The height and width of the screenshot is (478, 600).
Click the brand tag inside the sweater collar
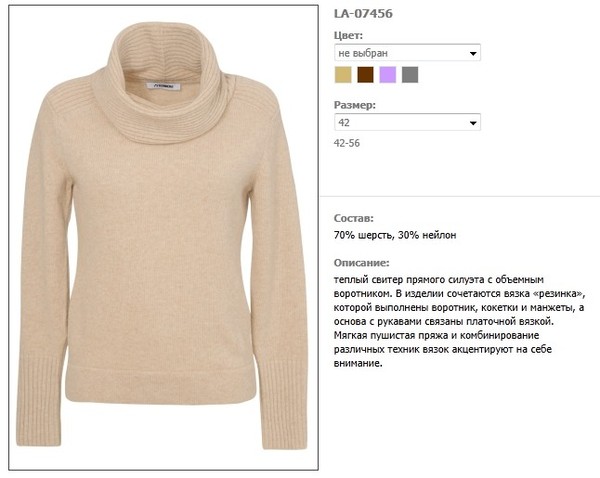click(163, 86)
